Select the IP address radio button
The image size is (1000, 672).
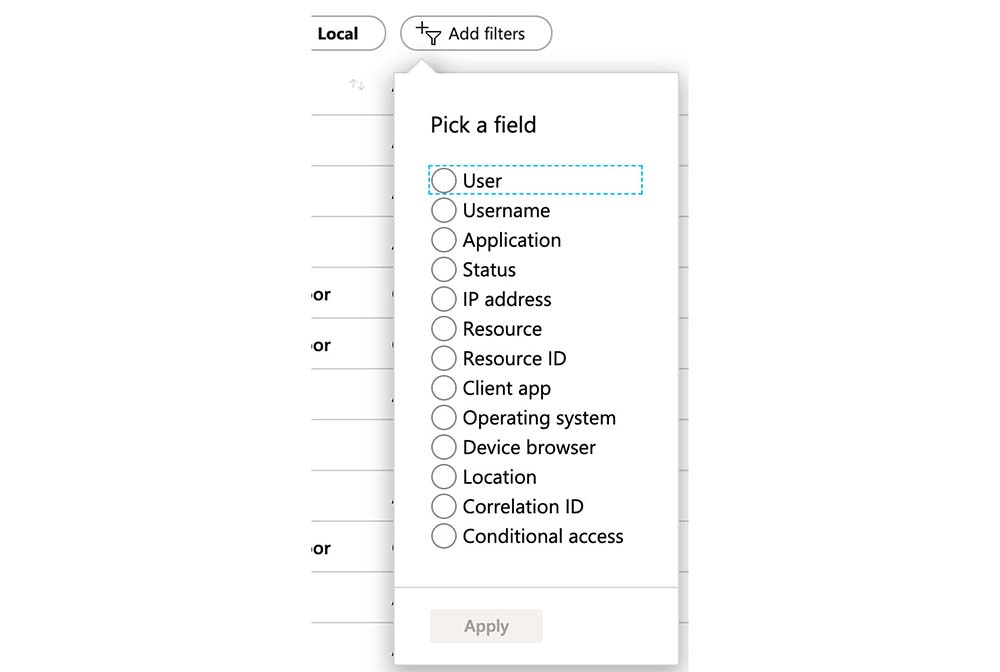[x=444, y=299]
